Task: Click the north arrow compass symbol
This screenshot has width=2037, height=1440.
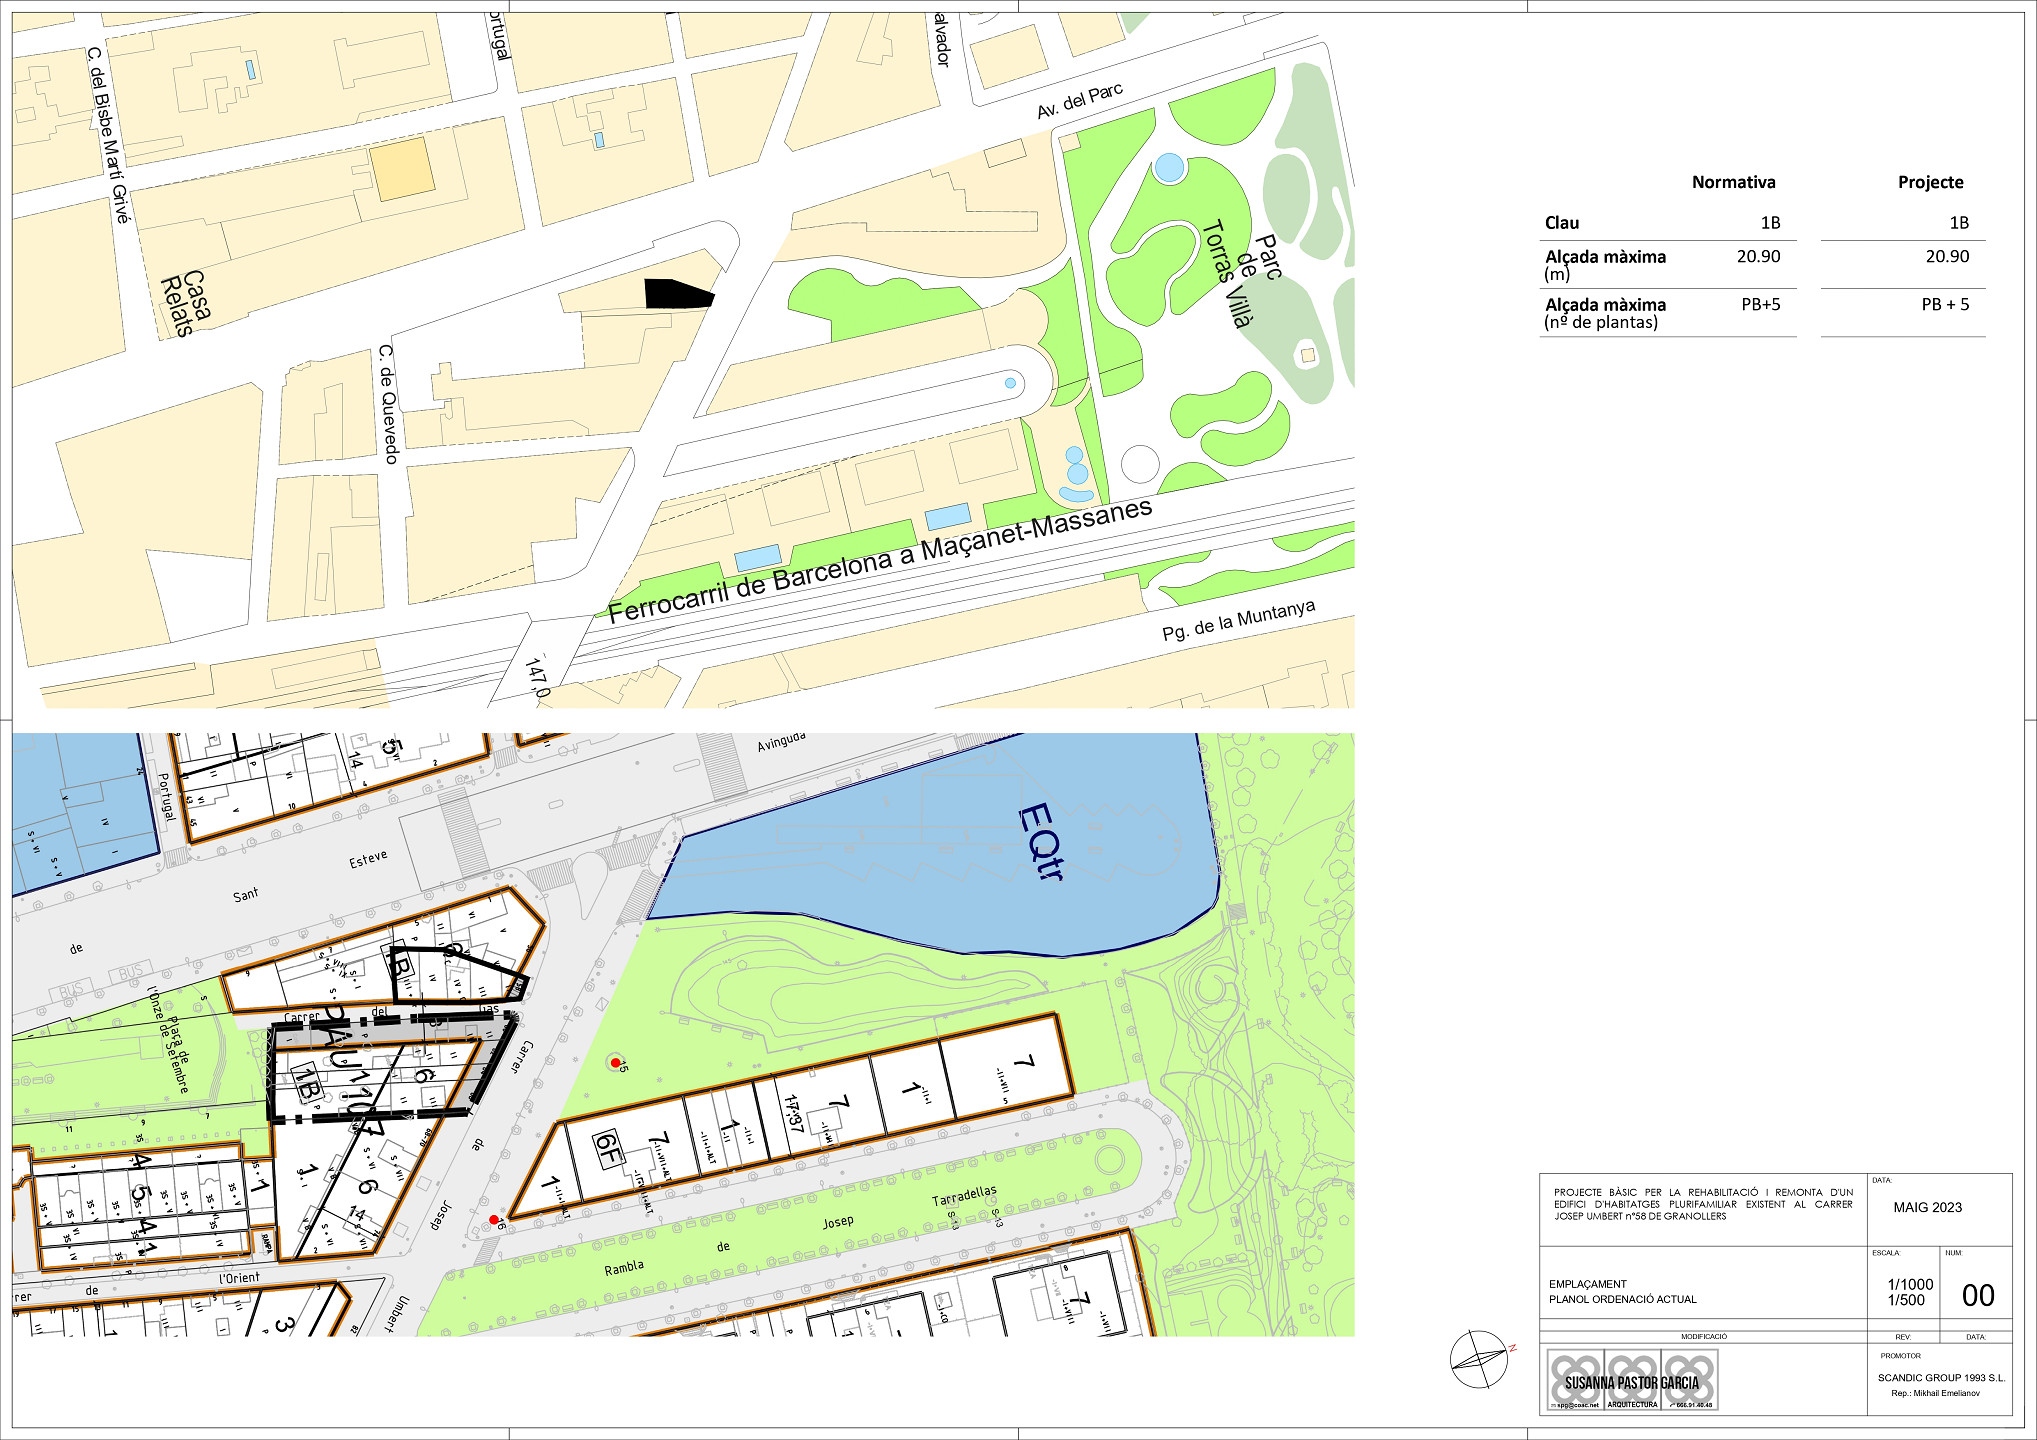Action: 1479,1359
